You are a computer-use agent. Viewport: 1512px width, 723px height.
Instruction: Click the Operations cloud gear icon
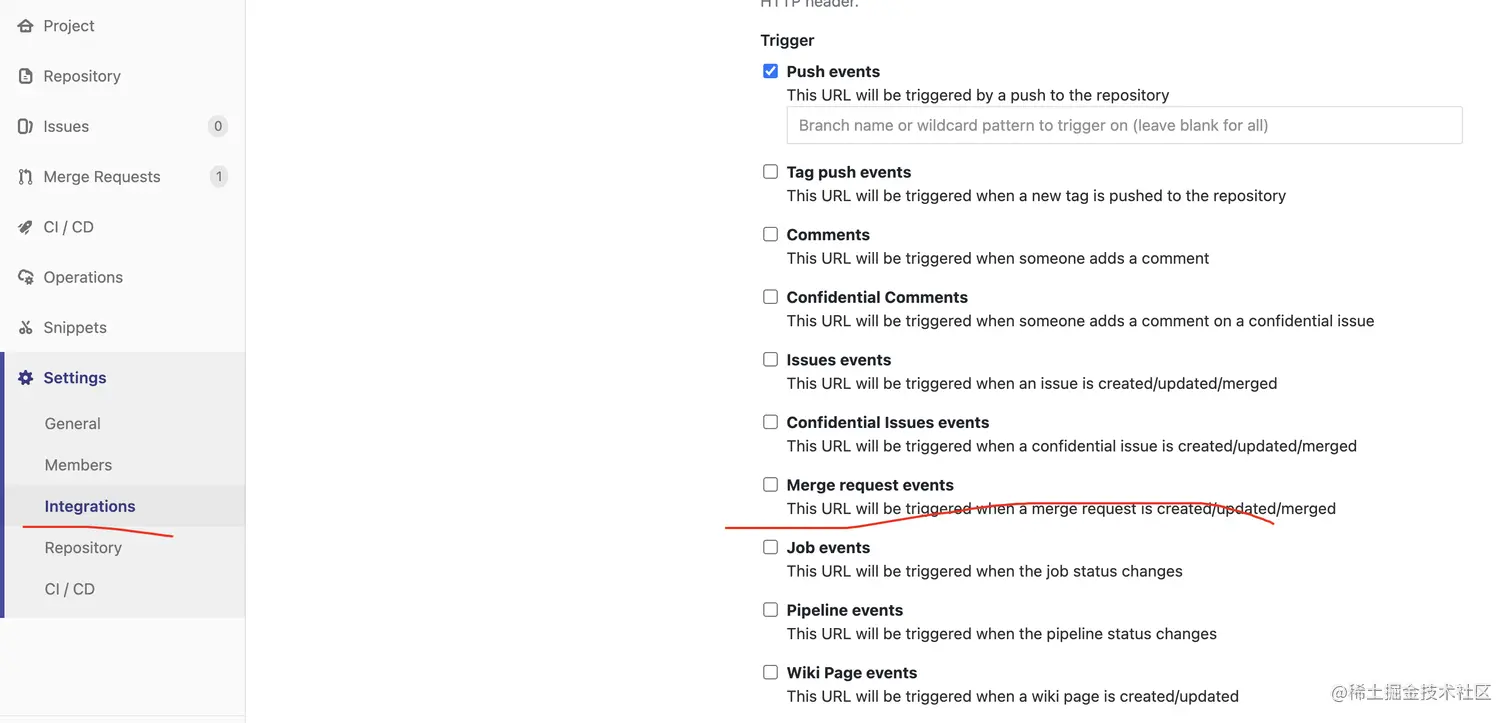point(26,277)
